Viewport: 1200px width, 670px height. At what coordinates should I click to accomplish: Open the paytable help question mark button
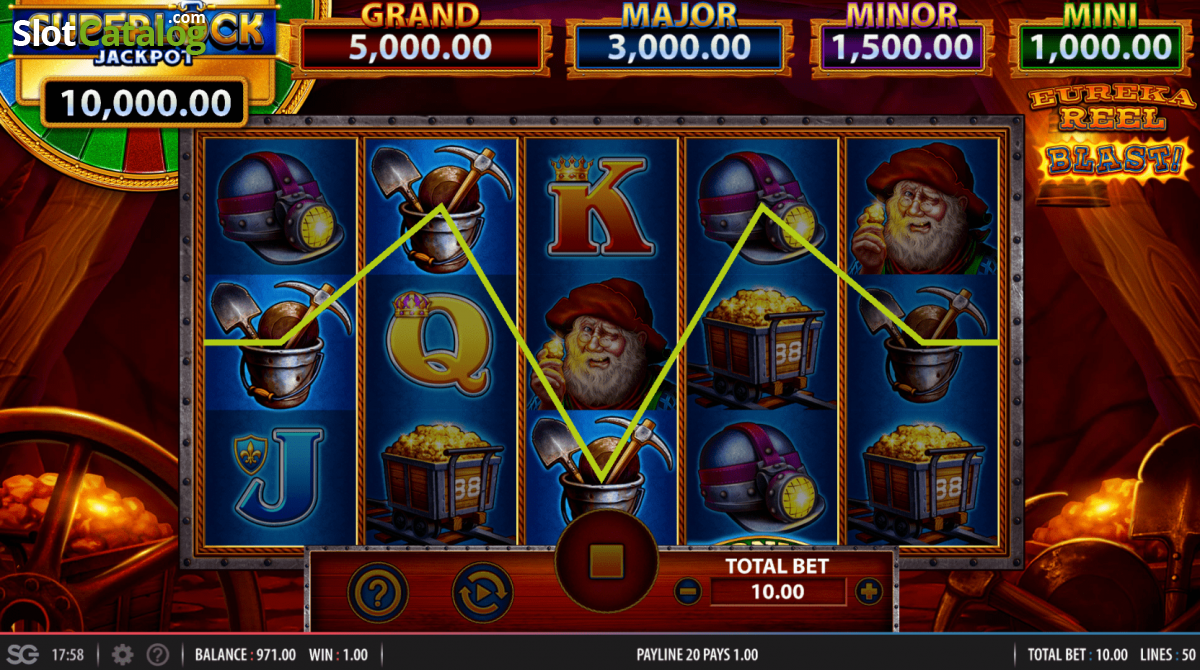click(x=378, y=593)
